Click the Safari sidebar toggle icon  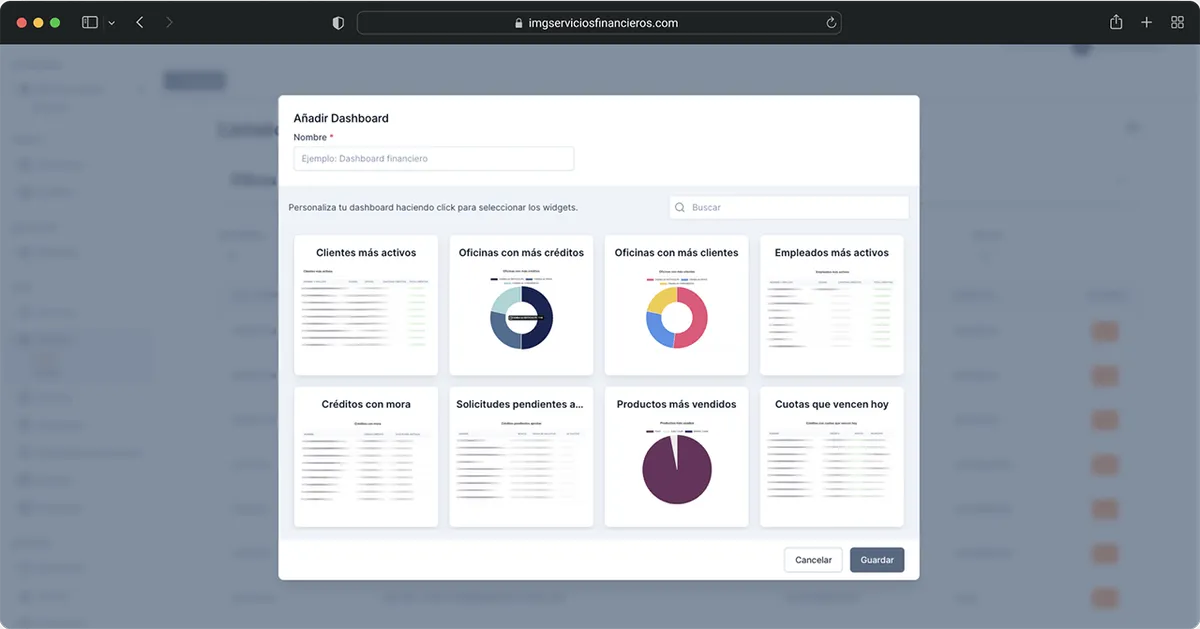pyautogui.click(x=90, y=22)
